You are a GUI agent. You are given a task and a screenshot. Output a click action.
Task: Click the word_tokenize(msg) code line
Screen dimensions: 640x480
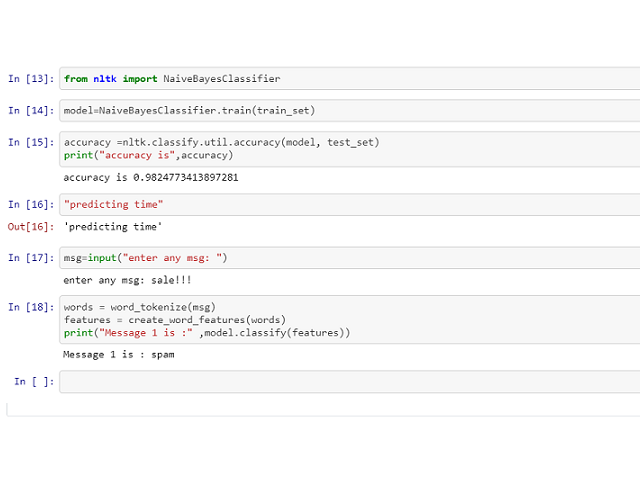(139, 306)
